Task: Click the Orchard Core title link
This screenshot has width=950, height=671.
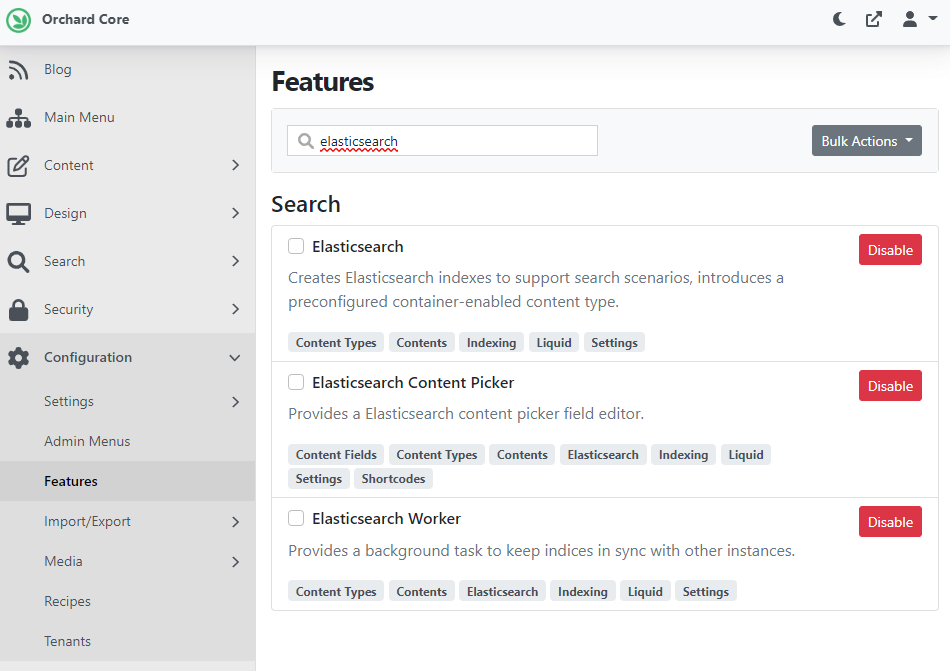Action: [85, 19]
